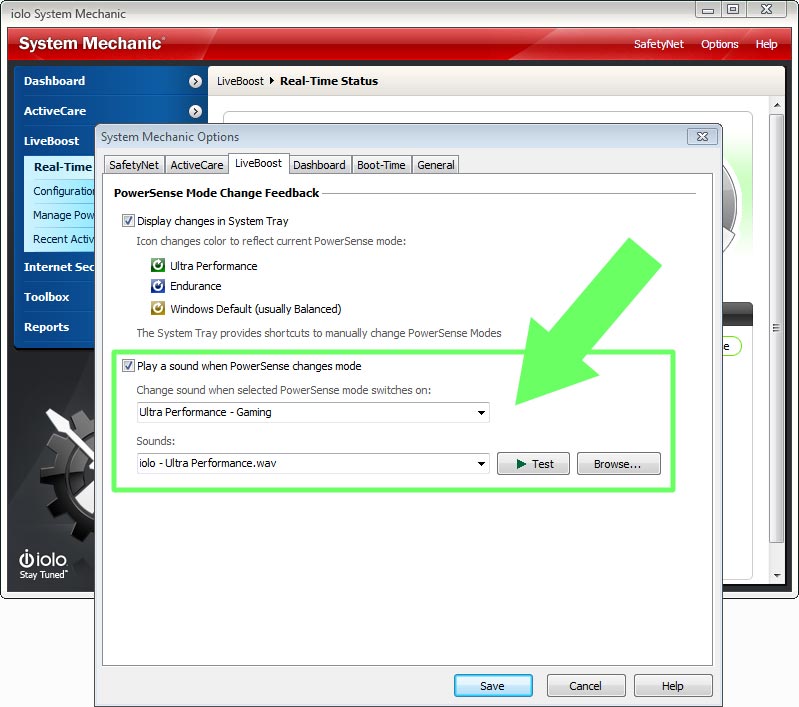Open Options in the main window header
Image resolution: width=799 pixels, height=707 pixels.
[720, 44]
